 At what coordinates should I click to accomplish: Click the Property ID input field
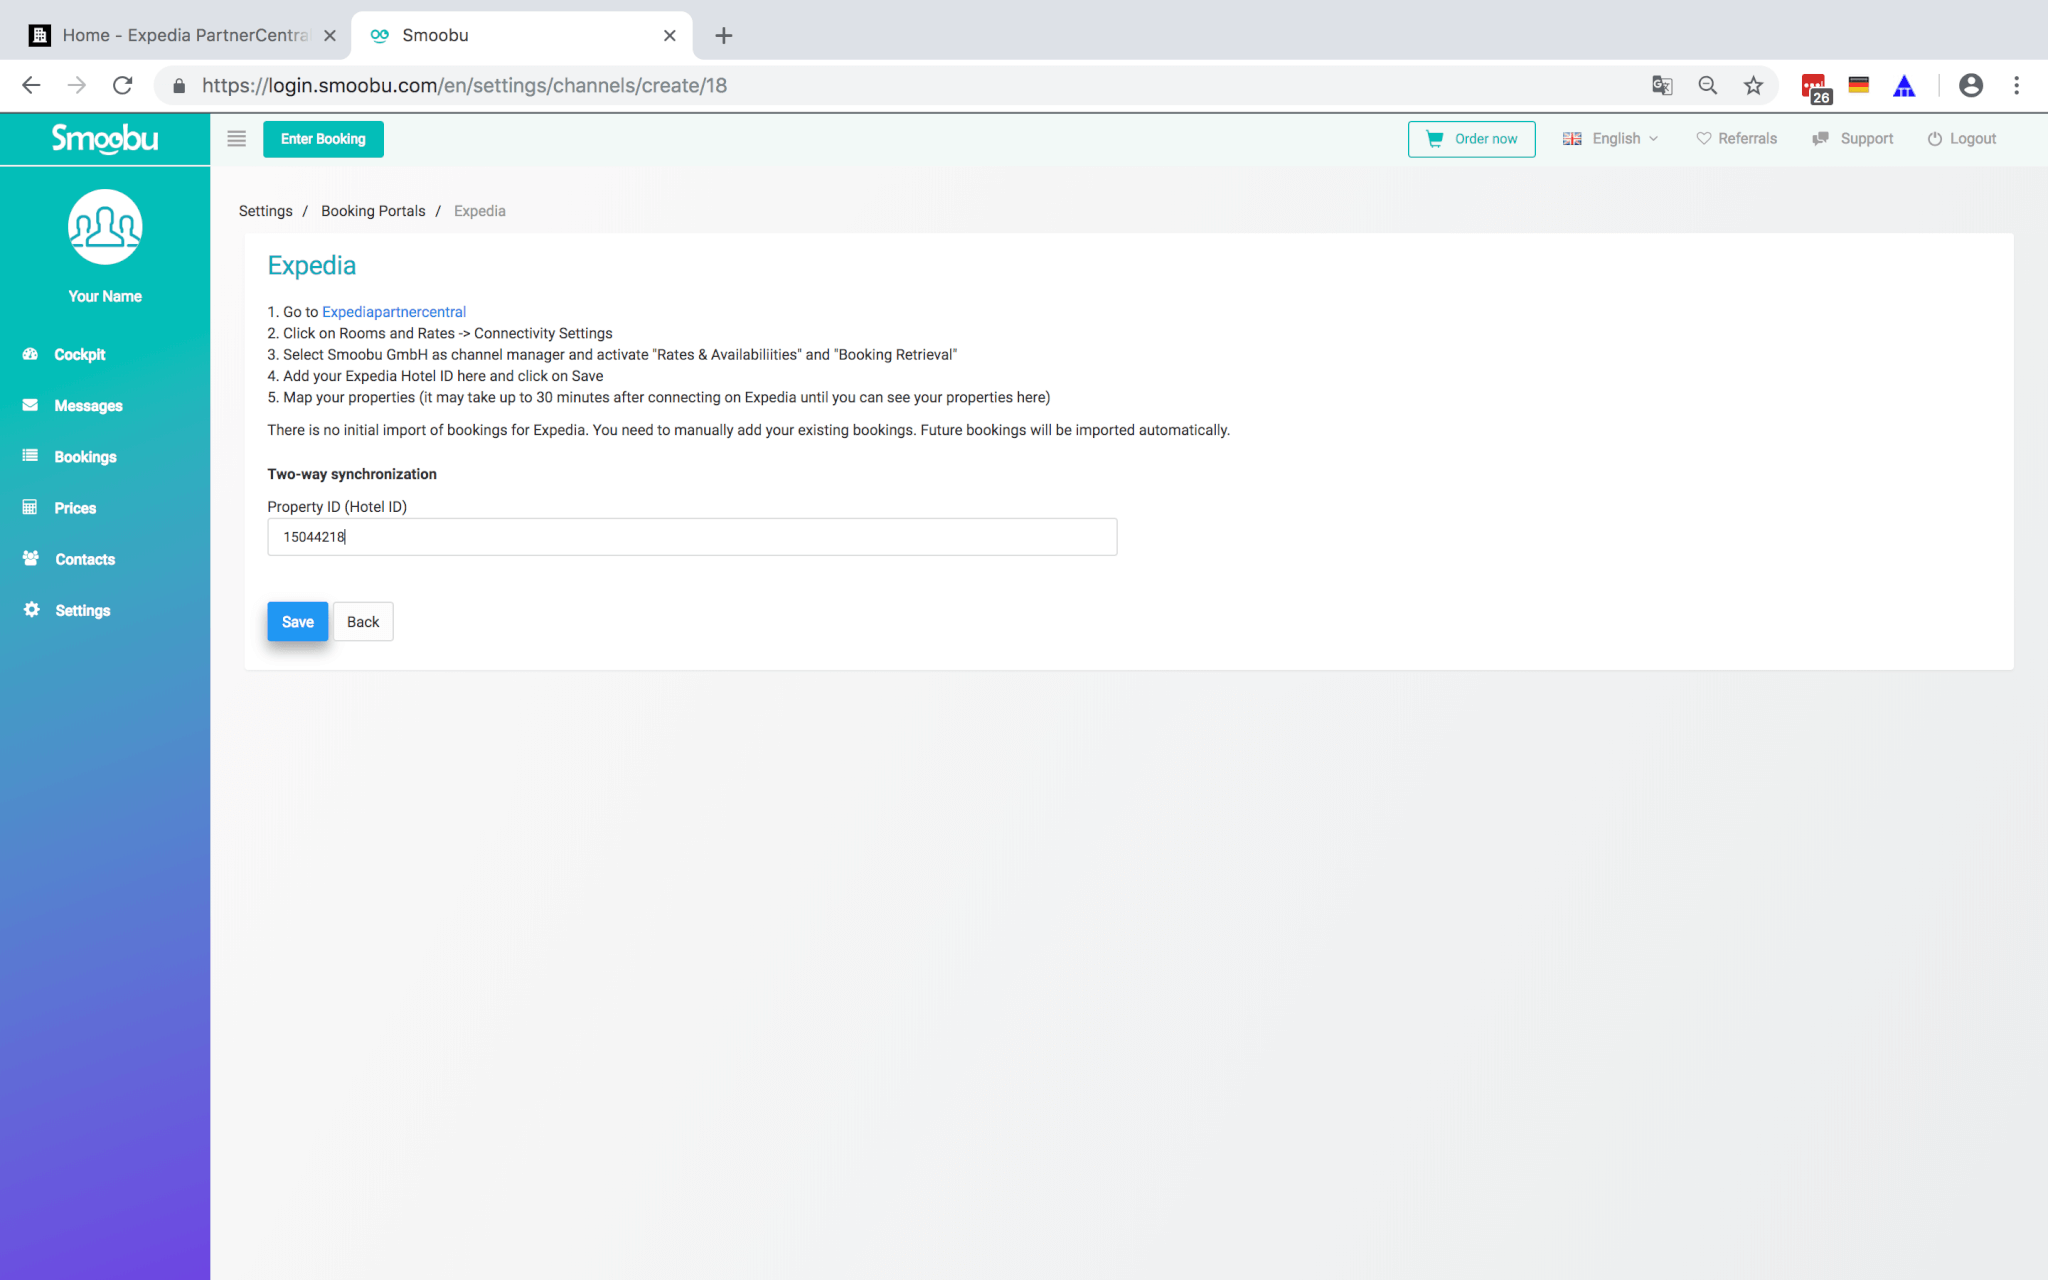point(692,535)
